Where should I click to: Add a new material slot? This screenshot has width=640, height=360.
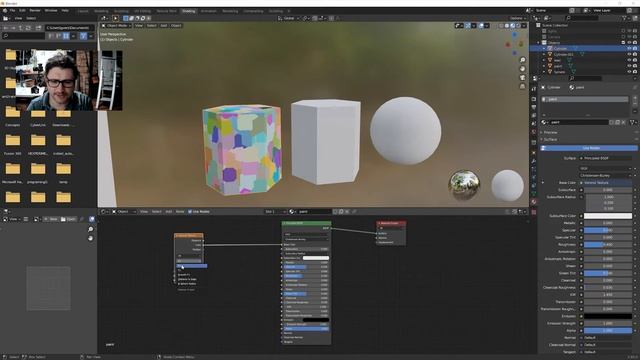pos(635,98)
